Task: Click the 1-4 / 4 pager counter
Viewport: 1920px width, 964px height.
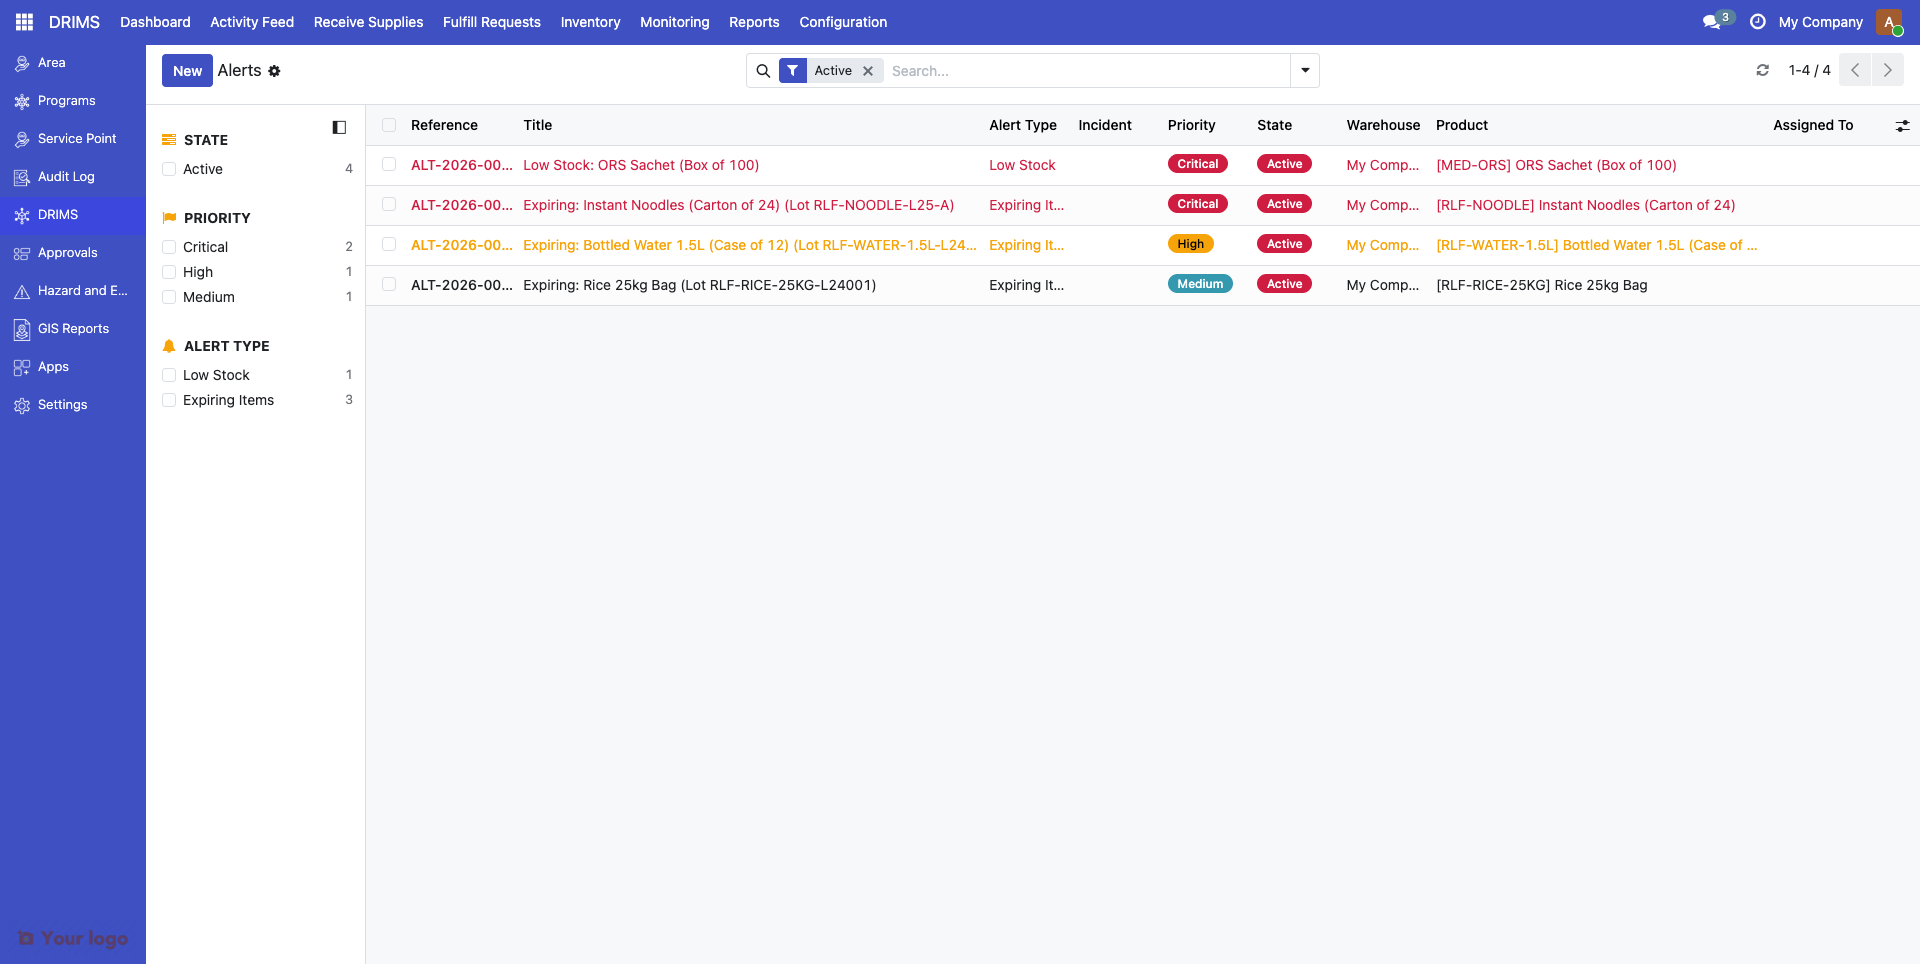Action: coord(1809,70)
